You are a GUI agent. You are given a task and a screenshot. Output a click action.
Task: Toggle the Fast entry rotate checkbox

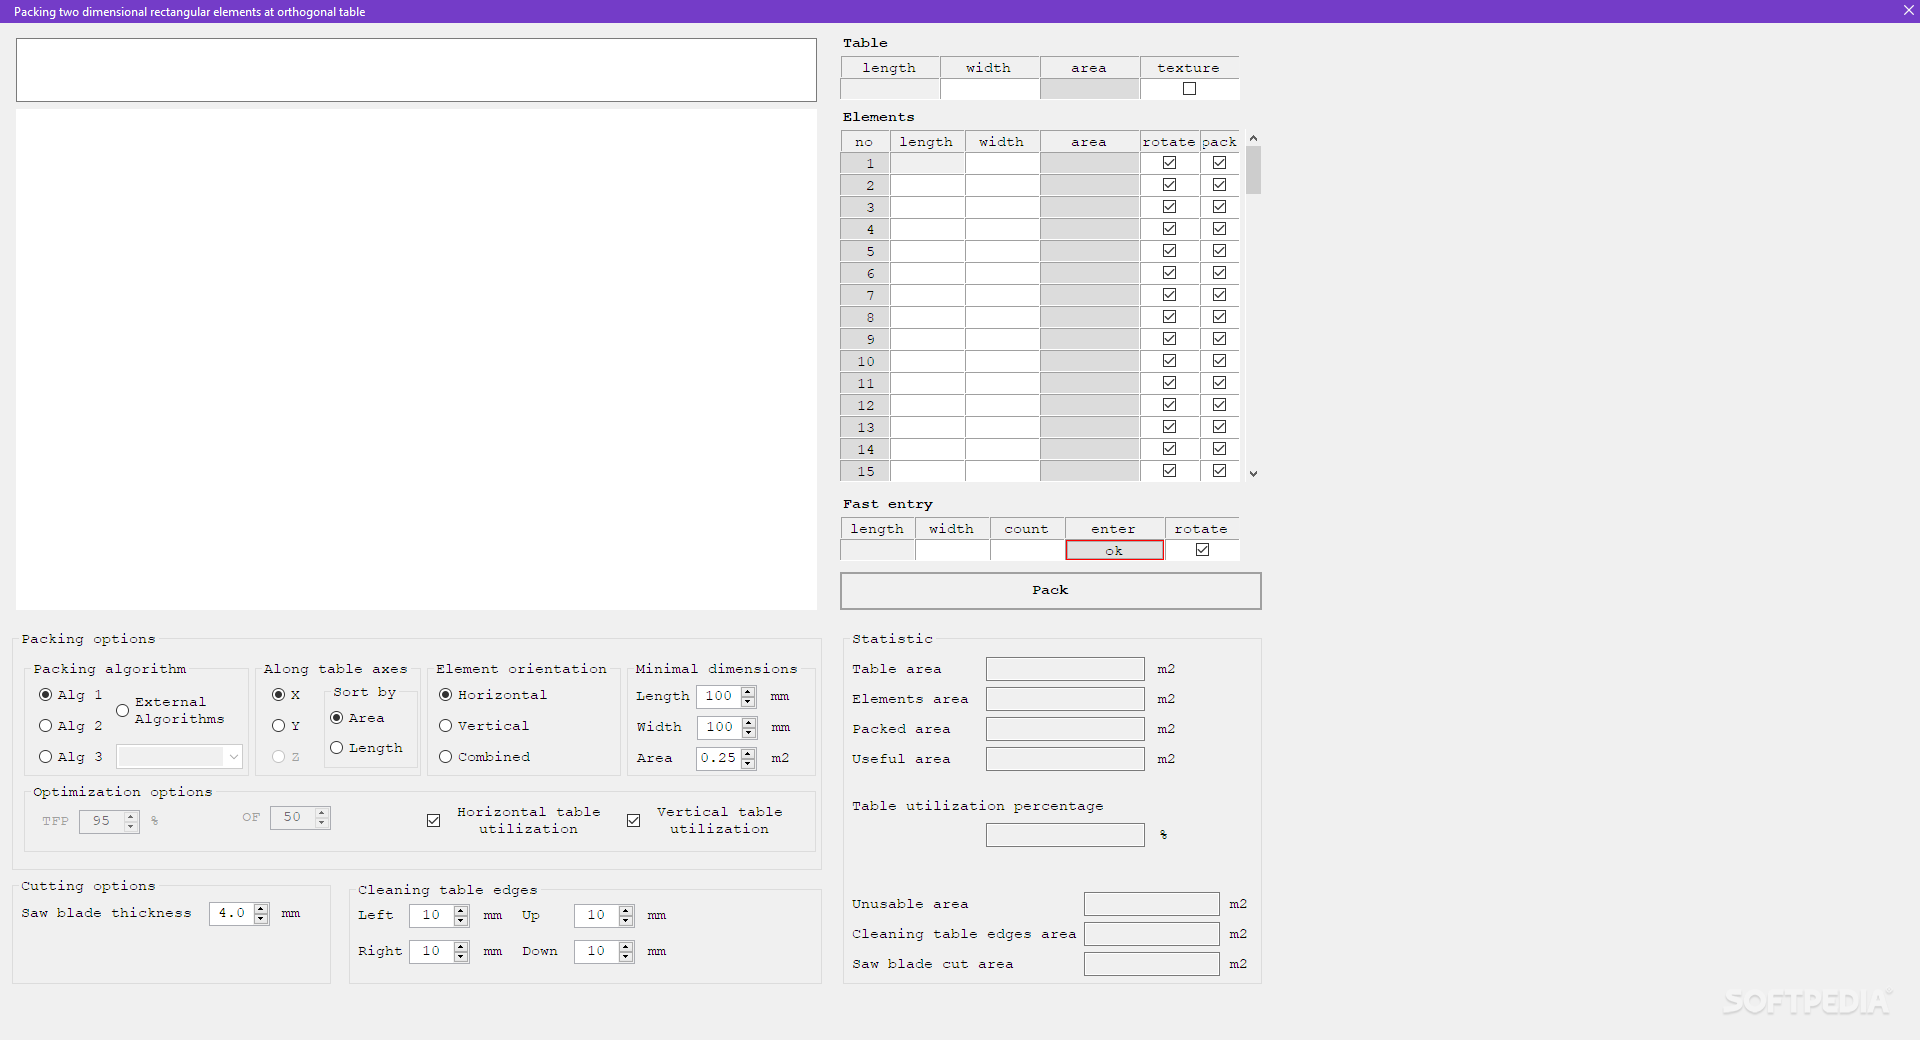point(1202,550)
